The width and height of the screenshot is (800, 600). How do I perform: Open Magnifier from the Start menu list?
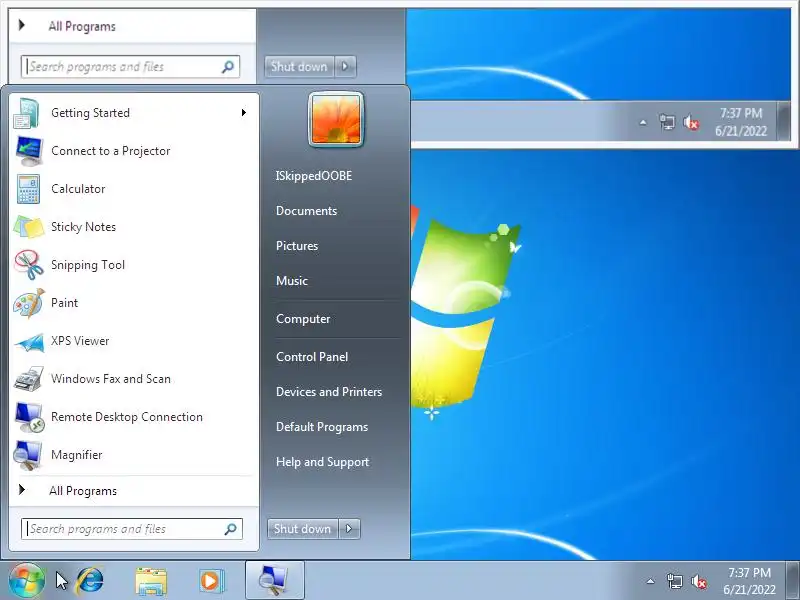click(134, 455)
